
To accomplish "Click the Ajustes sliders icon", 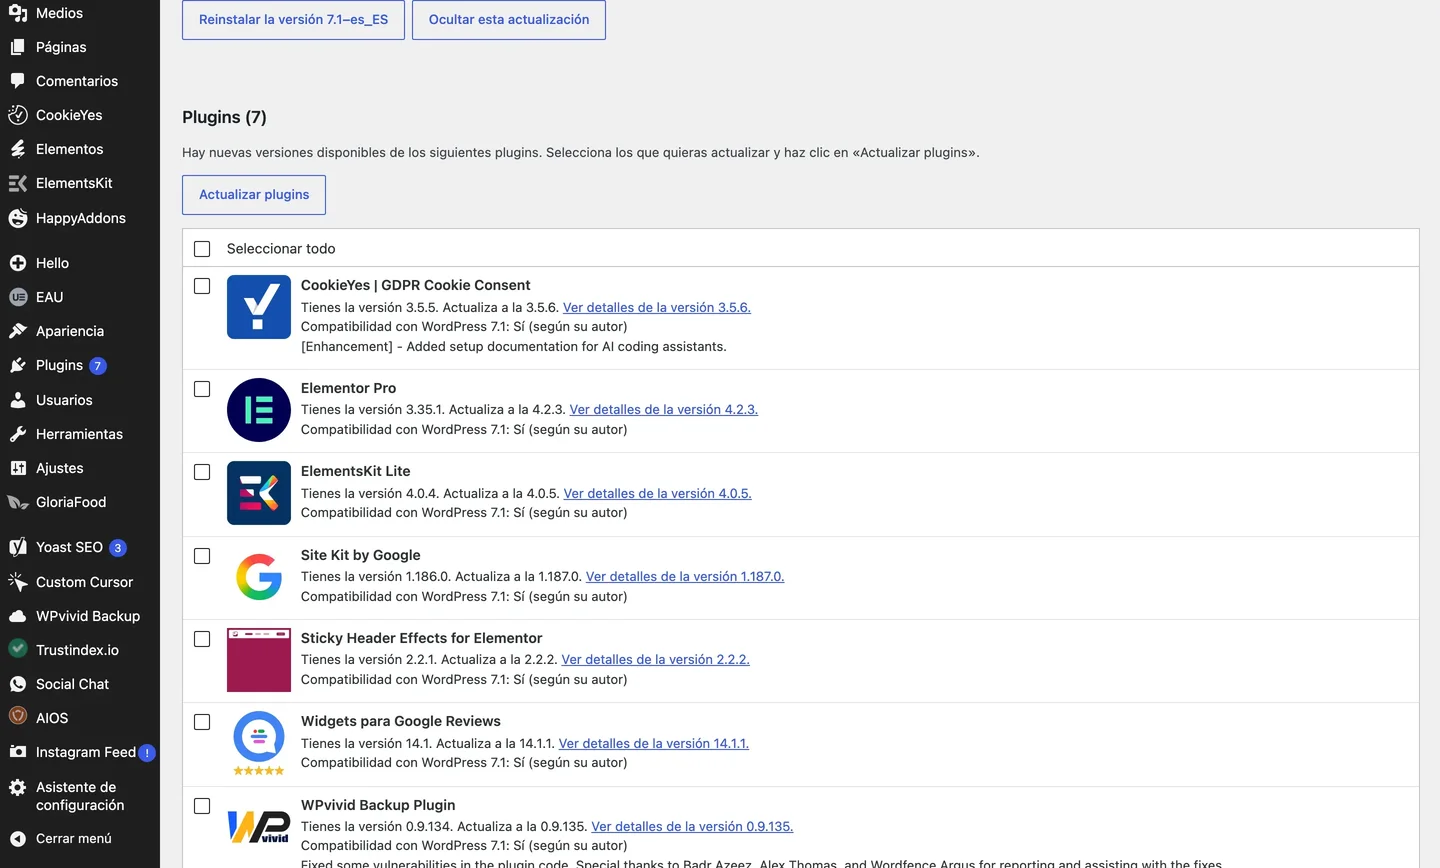I will click(x=18, y=468).
